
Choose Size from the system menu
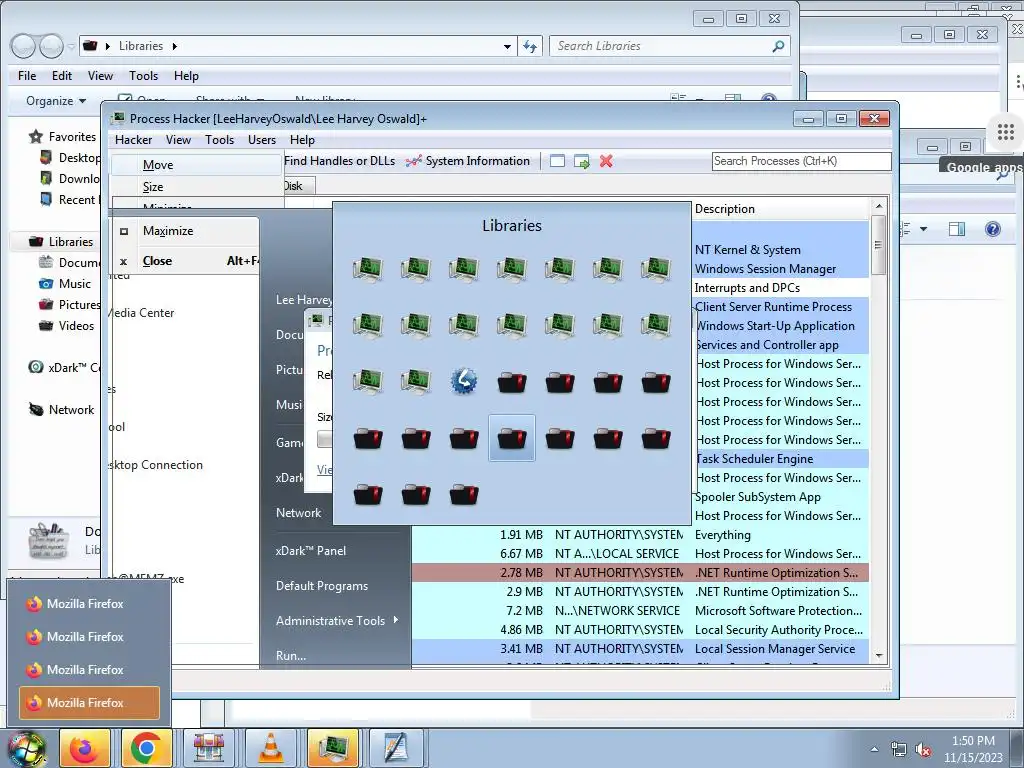click(x=196, y=187)
